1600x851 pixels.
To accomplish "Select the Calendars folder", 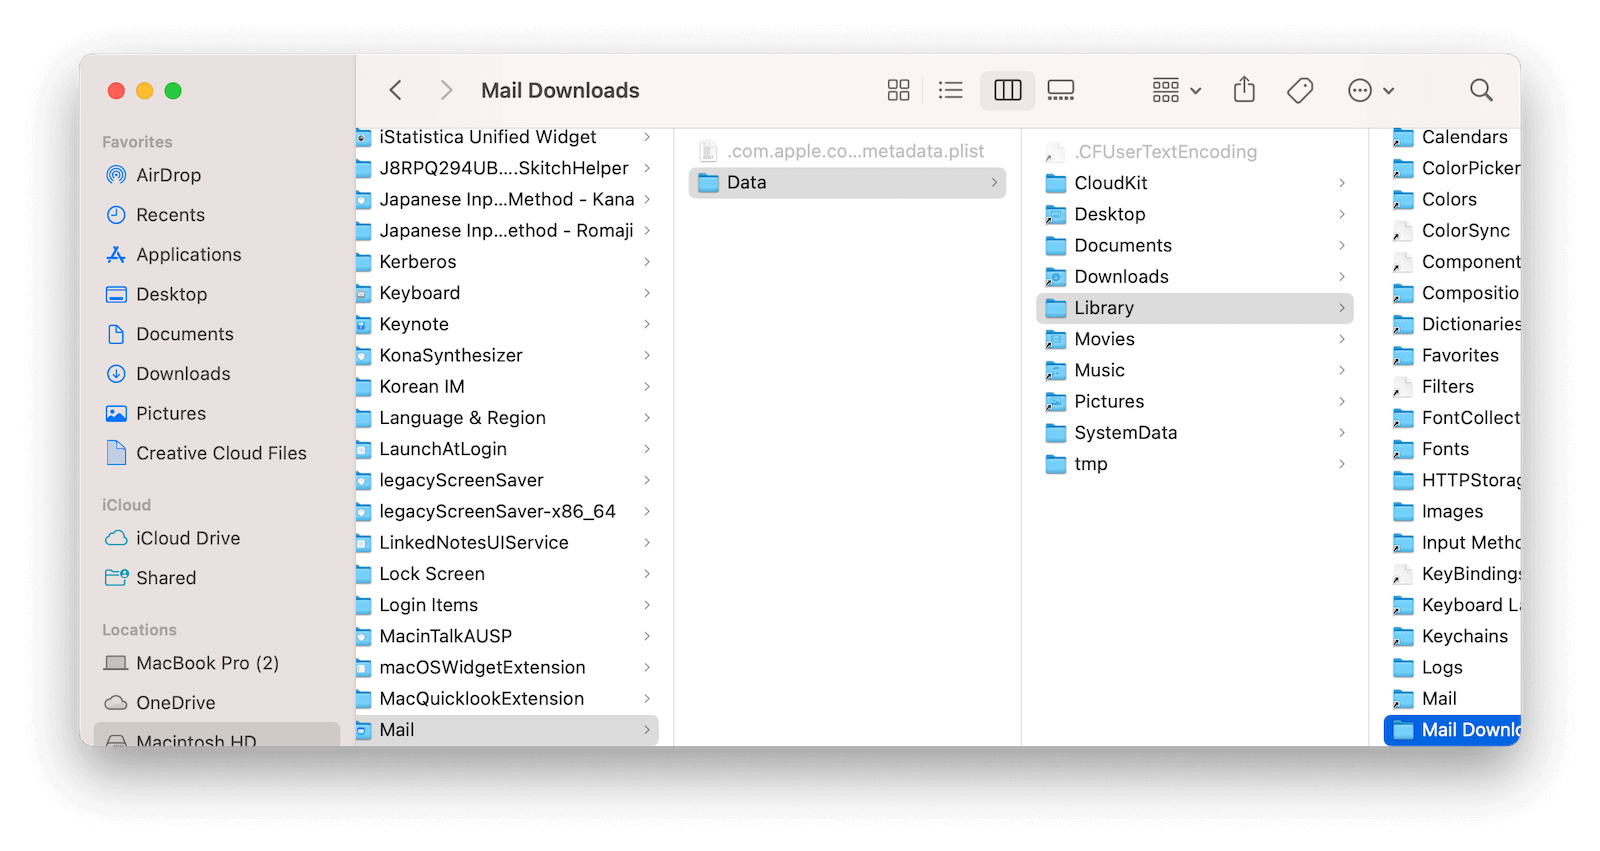I will coord(1452,137).
